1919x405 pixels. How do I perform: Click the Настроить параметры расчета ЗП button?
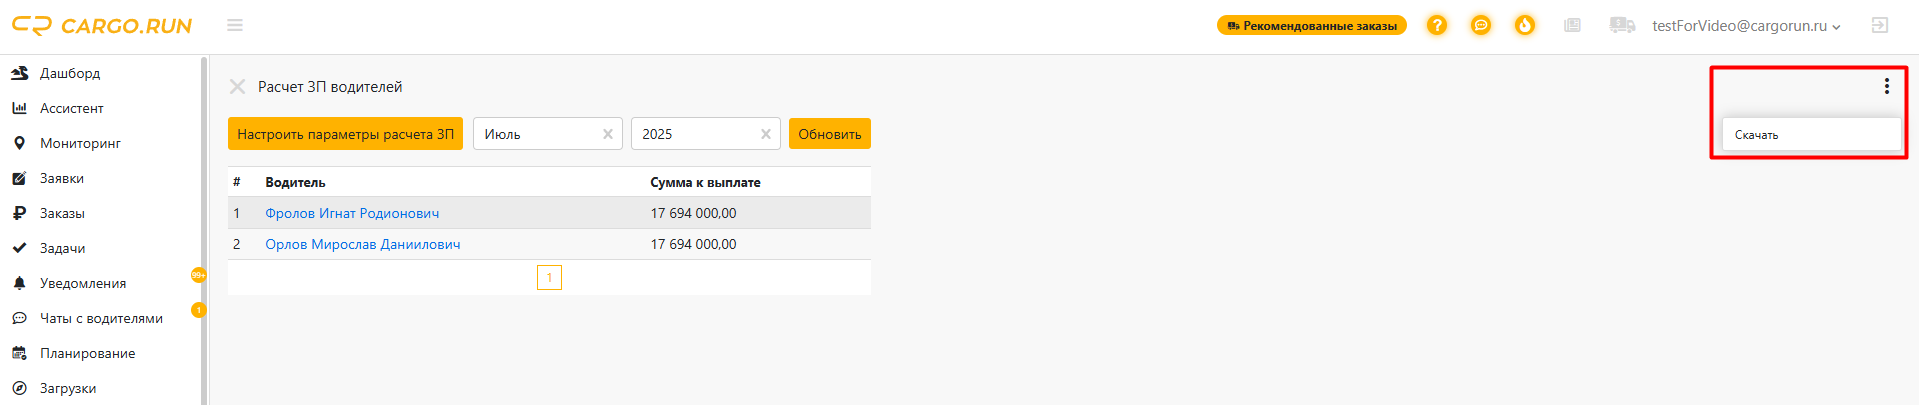coord(345,134)
